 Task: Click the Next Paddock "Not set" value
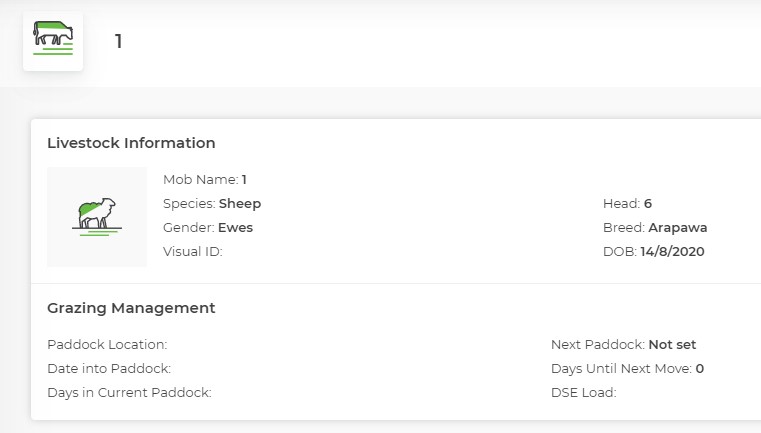672,344
